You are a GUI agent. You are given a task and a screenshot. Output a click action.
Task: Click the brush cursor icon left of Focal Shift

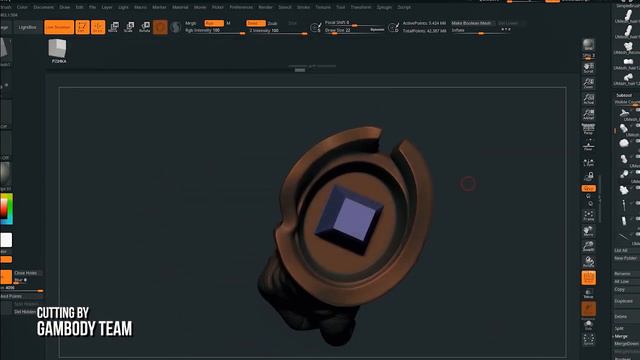click(x=315, y=27)
